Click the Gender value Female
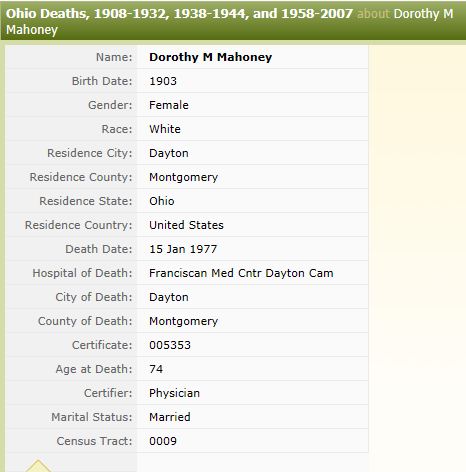Screen dimensions: 466x472 (x=169, y=105)
